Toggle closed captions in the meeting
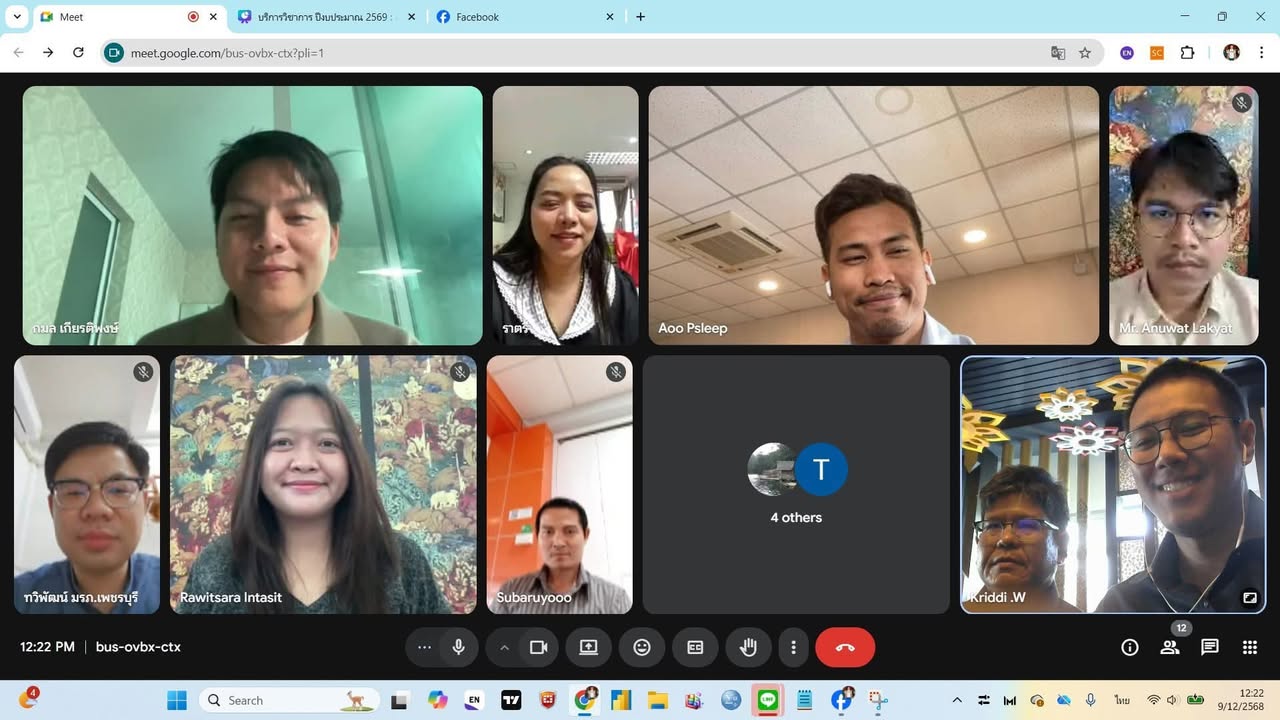The image size is (1280, 720). click(x=695, y=647)
